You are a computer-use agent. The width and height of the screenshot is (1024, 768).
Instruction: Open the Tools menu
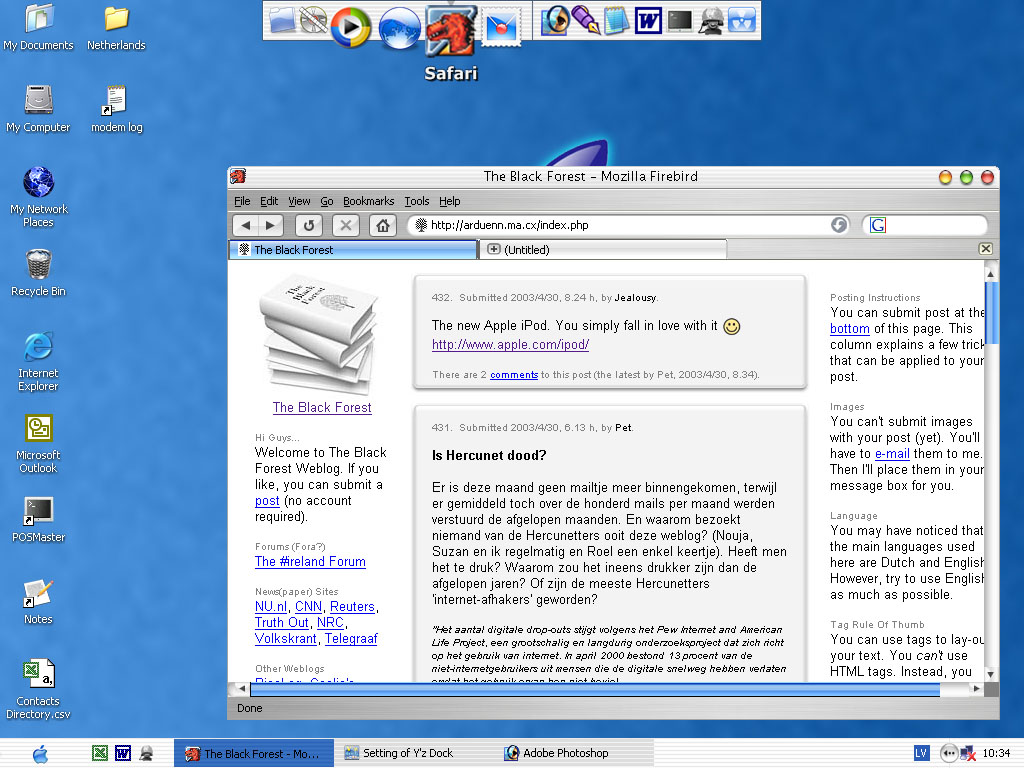(417, 201)
